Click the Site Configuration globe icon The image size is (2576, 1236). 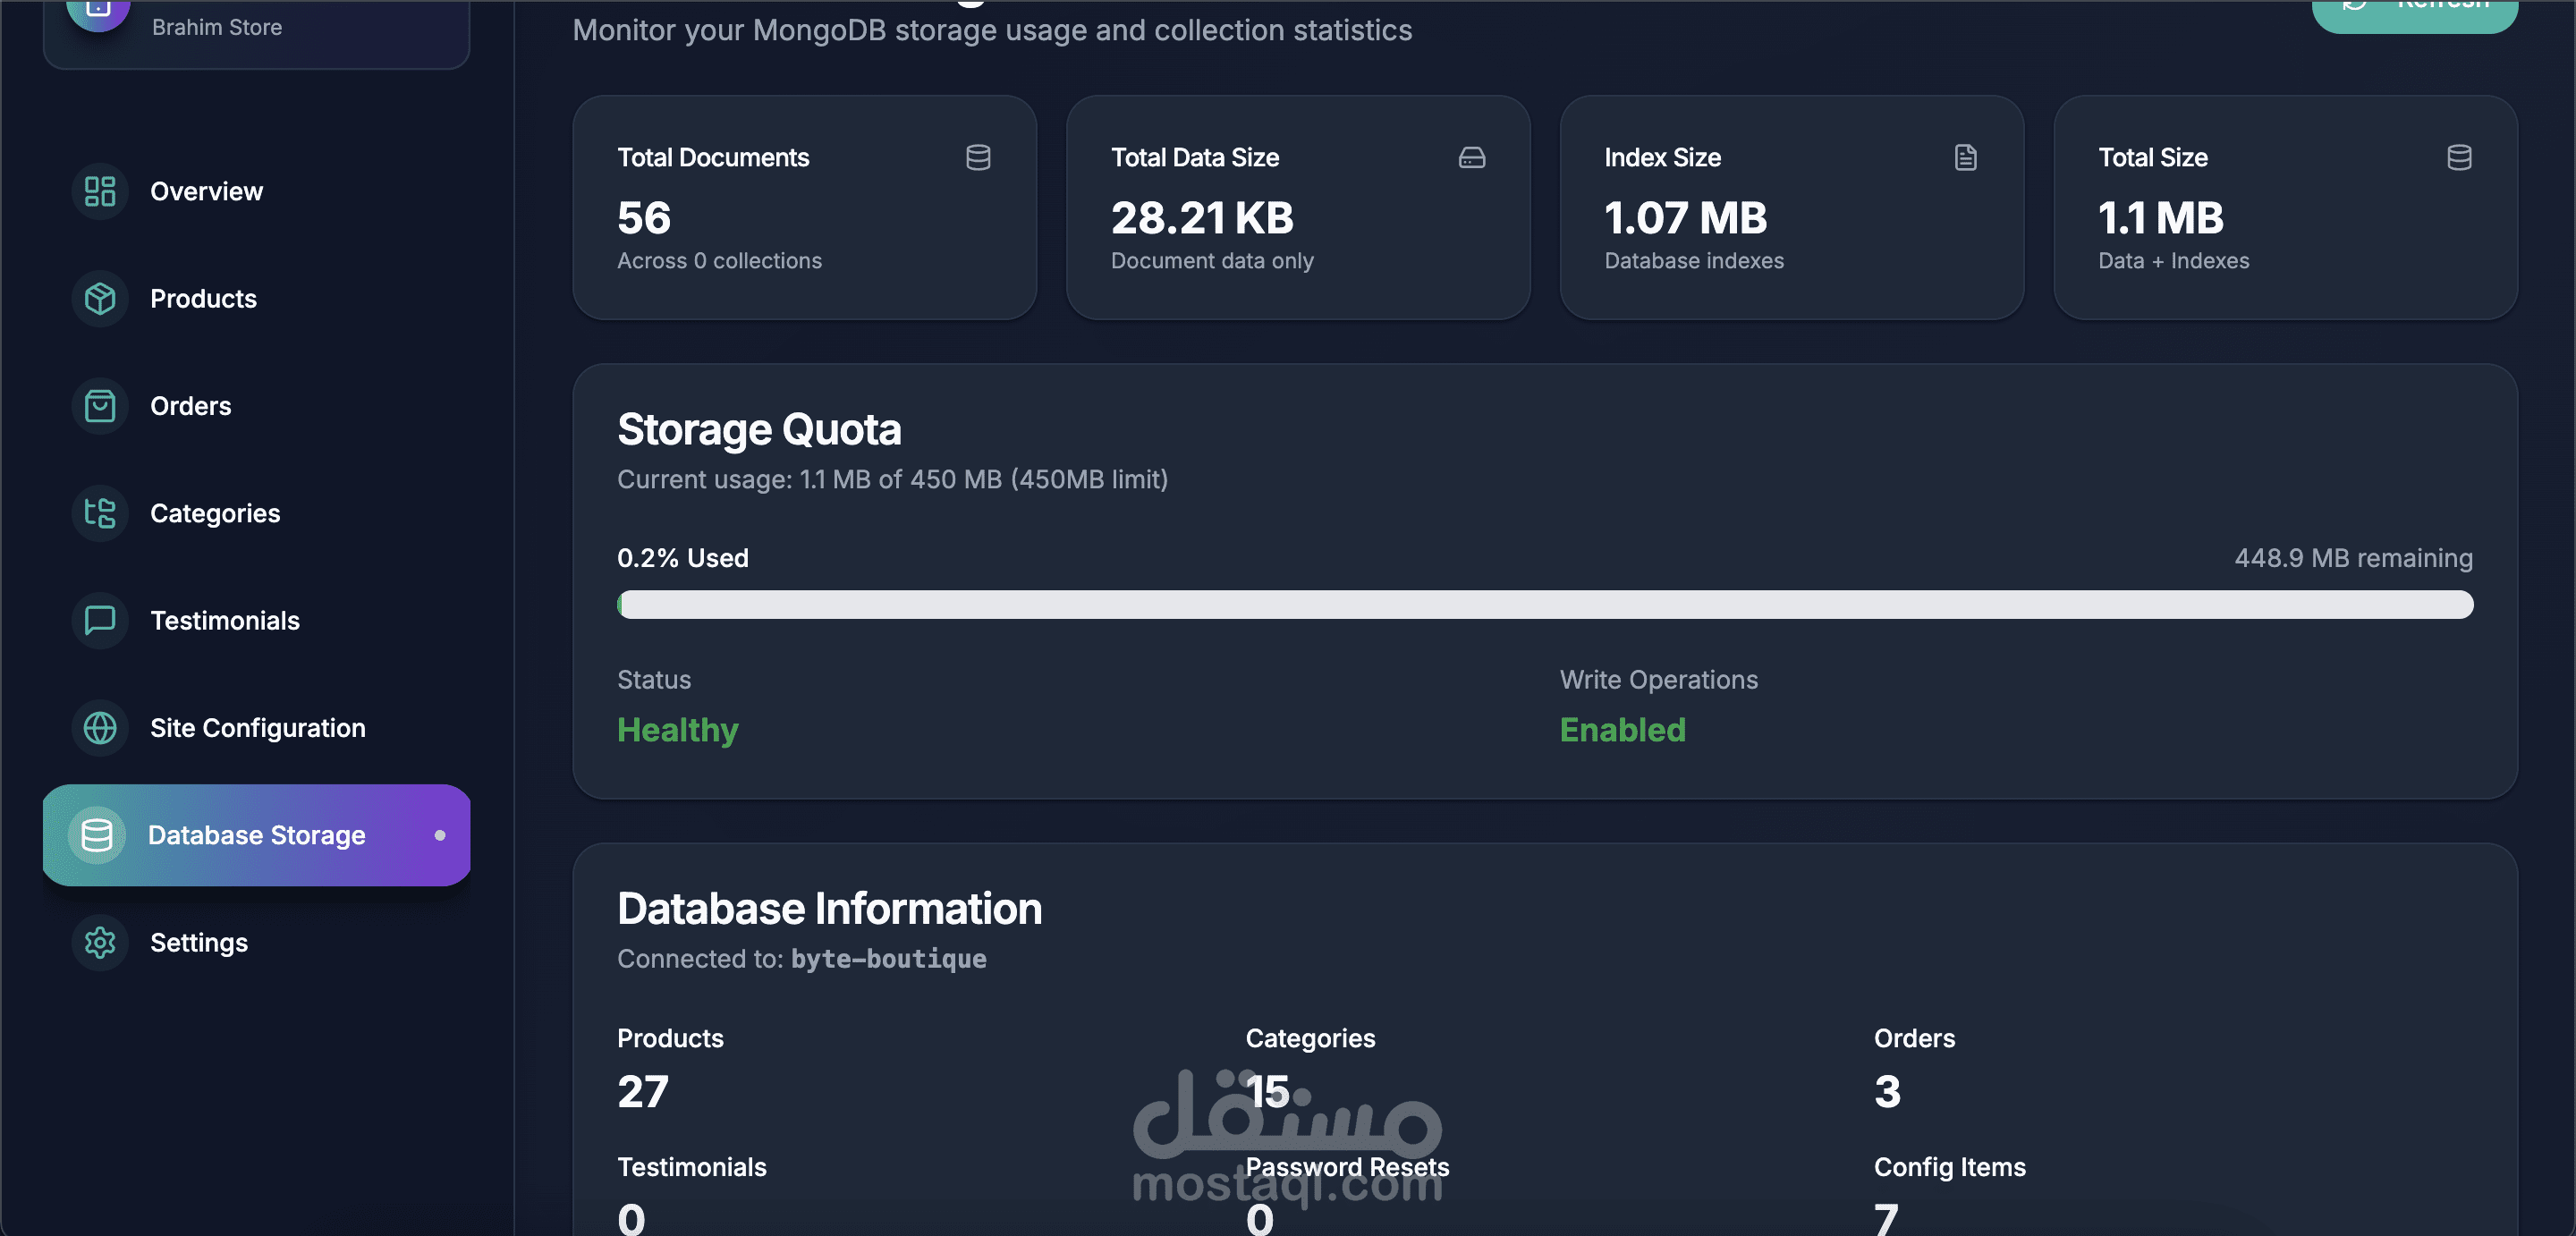100,728
